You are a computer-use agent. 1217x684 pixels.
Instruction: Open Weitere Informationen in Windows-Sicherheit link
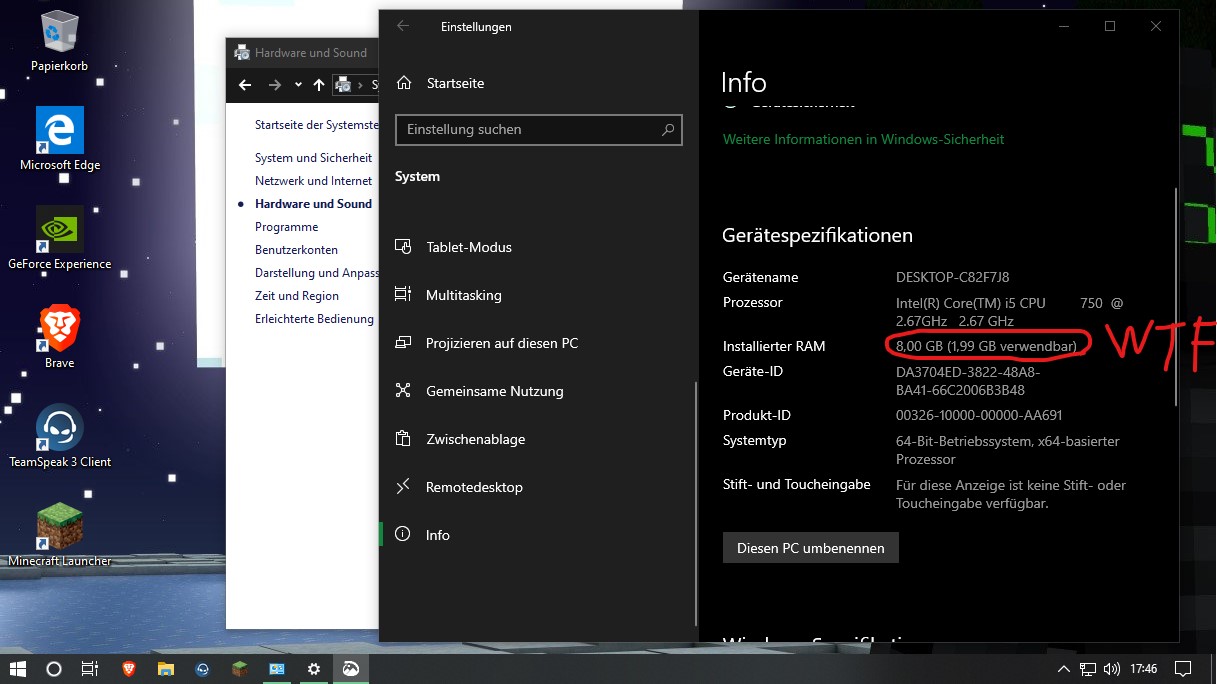pyautogui.click(x=863, y=139)
